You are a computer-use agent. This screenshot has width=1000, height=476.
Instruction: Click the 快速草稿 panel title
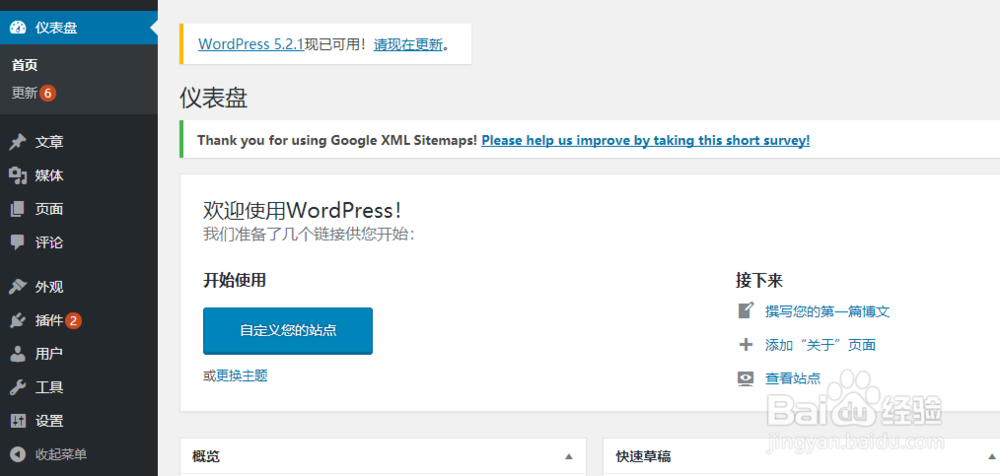coord(643,456)
